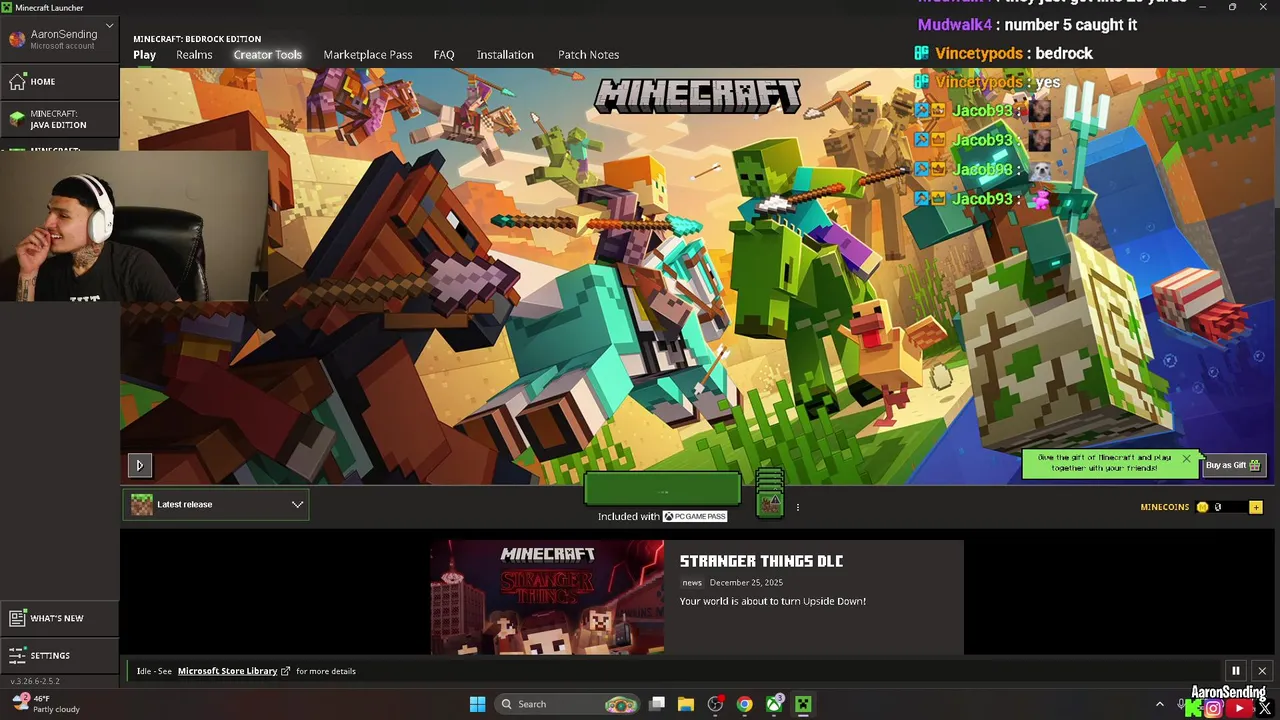Image resolution: width=1280 pixels, height=720 pixels.
Task: Add Minecoins with the yellow plus button
Action: [x=1256, y=507]
